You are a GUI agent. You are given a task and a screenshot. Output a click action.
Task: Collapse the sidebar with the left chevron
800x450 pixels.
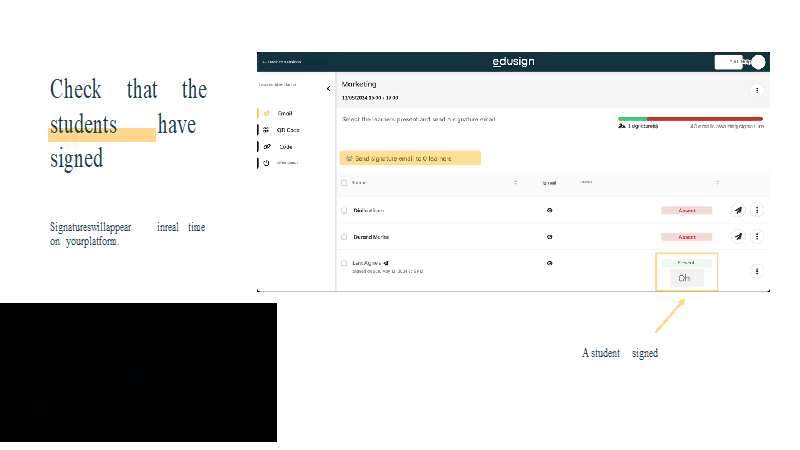pyautogui.click(x=328, y=89)
